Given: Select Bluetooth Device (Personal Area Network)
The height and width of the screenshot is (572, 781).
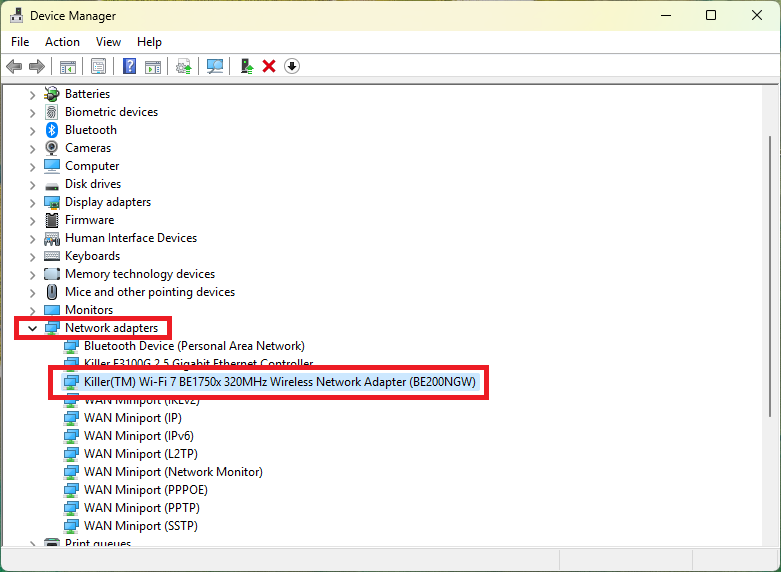Looking at the screenshot, I should 193,346.
